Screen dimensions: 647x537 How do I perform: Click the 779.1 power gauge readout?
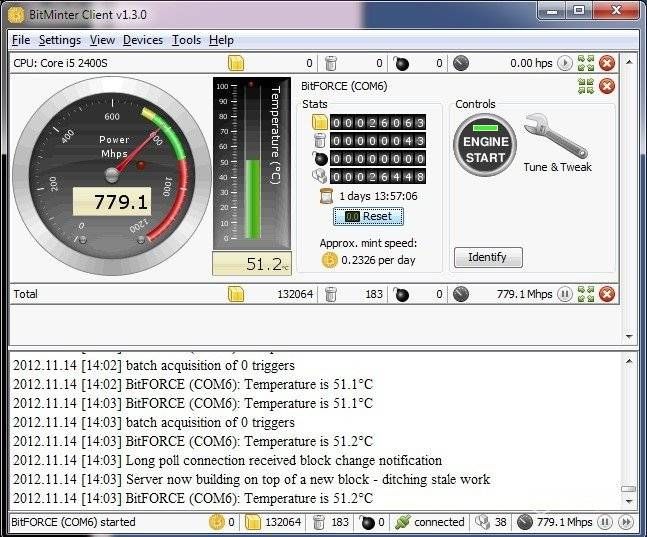click(112, 201)
